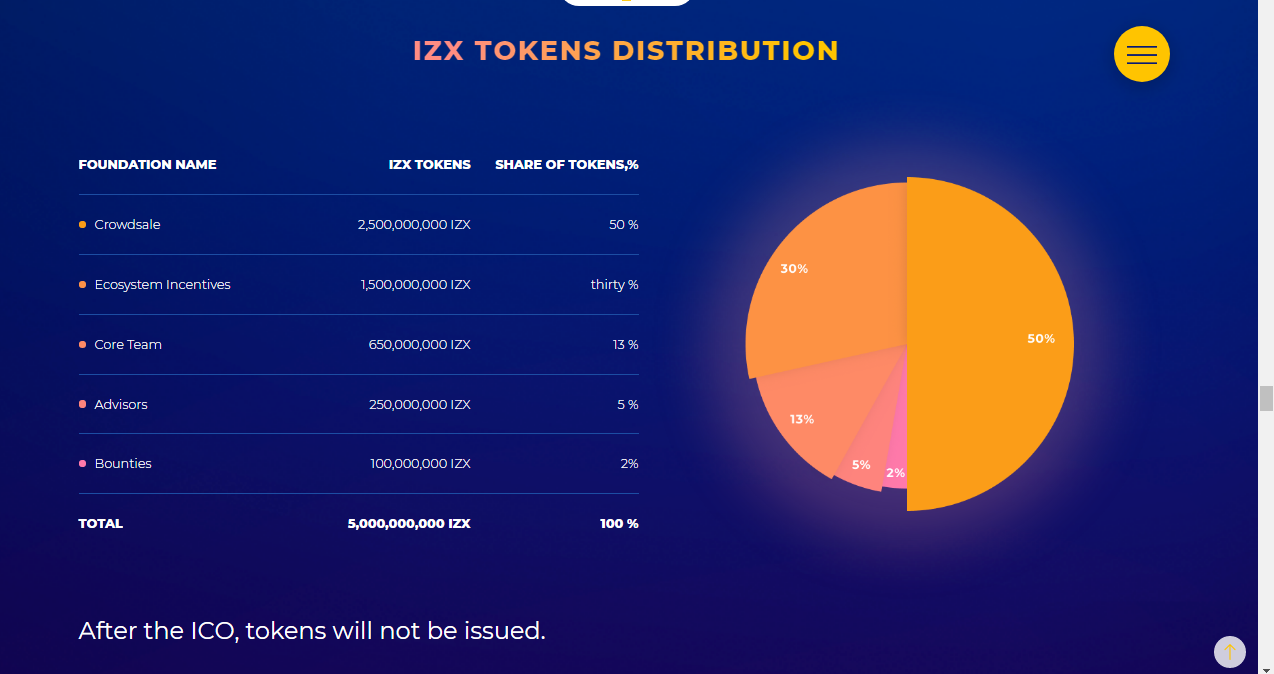Click the scroll-to-top arrow button
Screen dimensions: 1274x674
pyautogui.click(x=1229, y=652)
